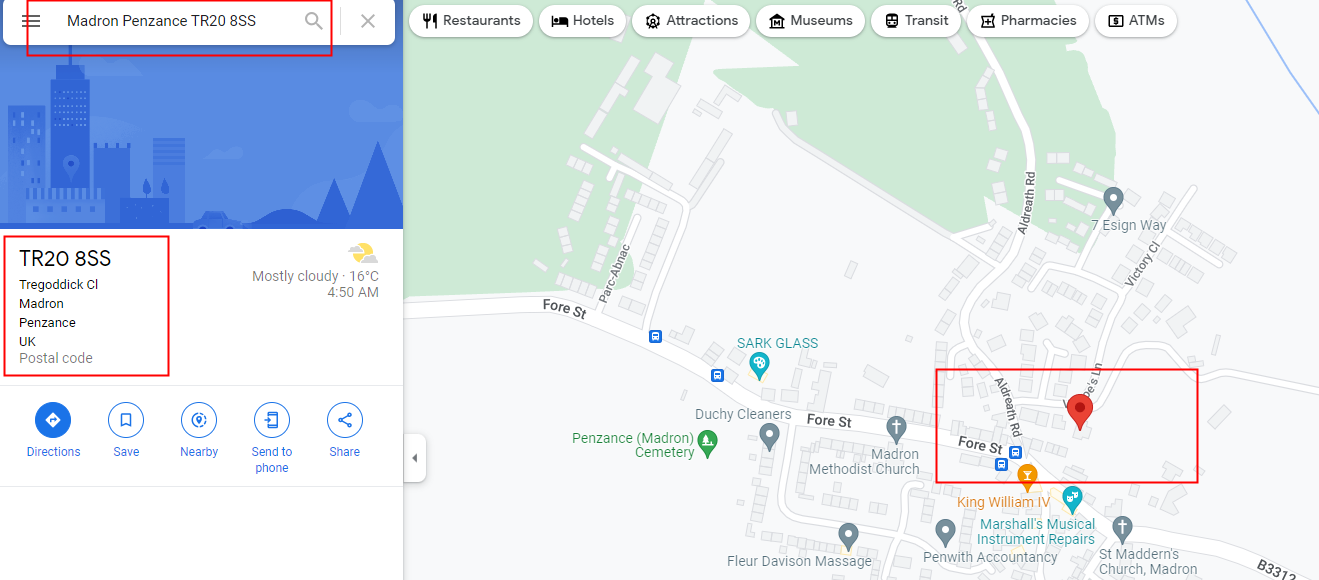This screenshot has height=580, width=1319.
Task: Select the Transit filter chip
Action: (x=916, y=20)
